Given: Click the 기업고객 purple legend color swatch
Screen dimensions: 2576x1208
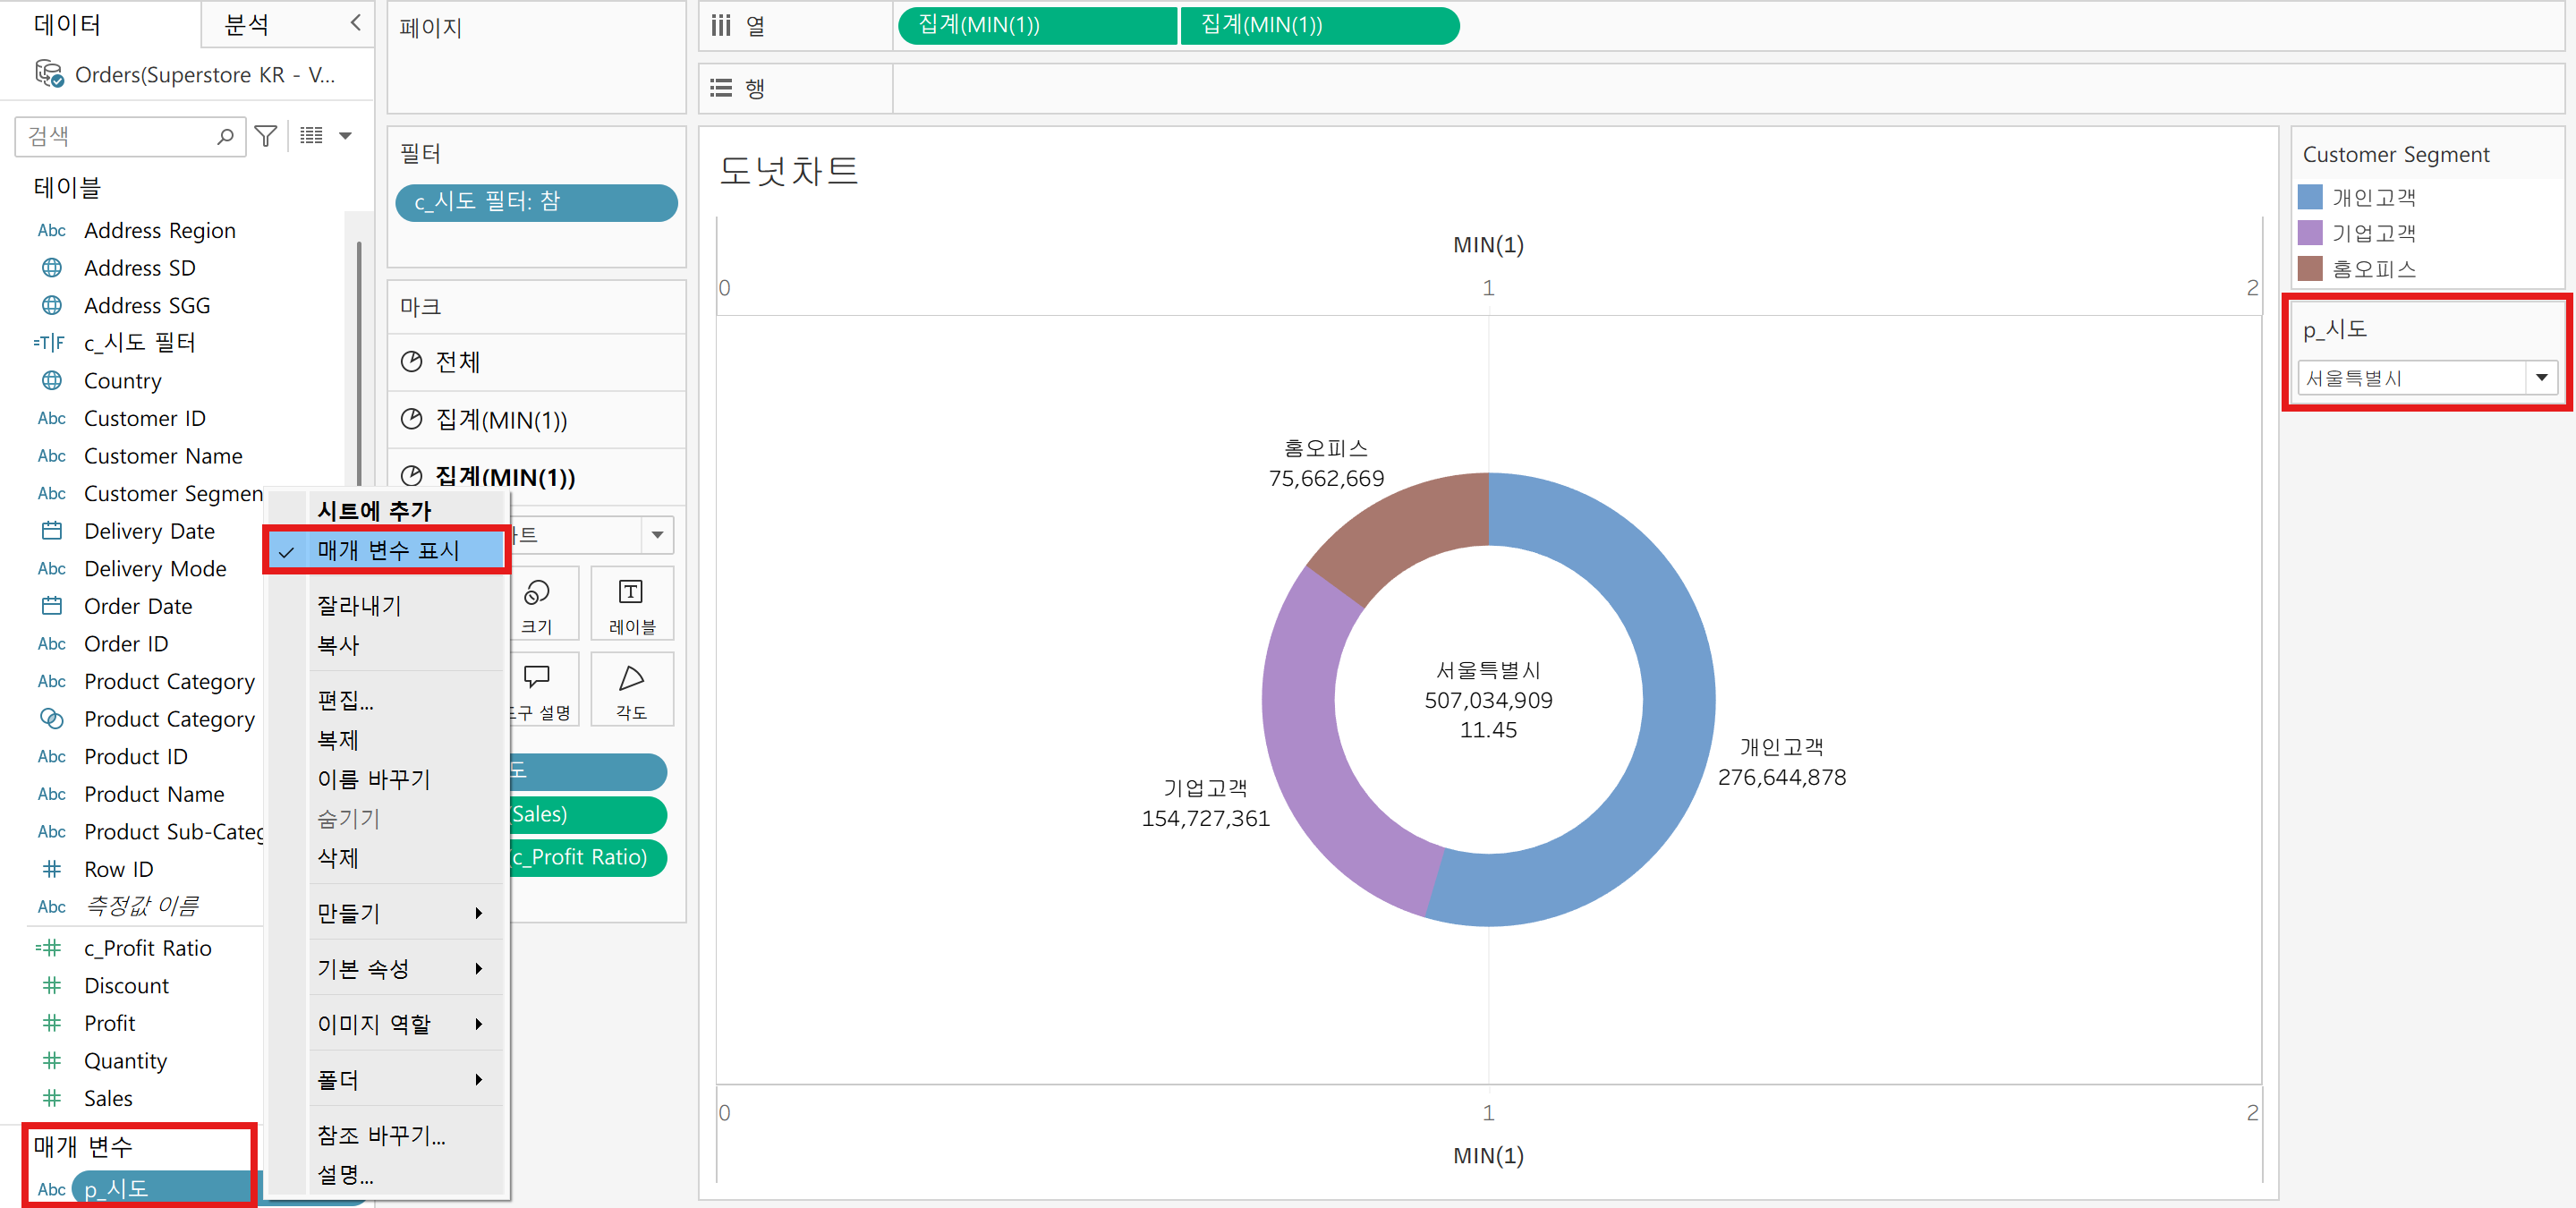Looking at the screenshot, I should click(2310, 233).
